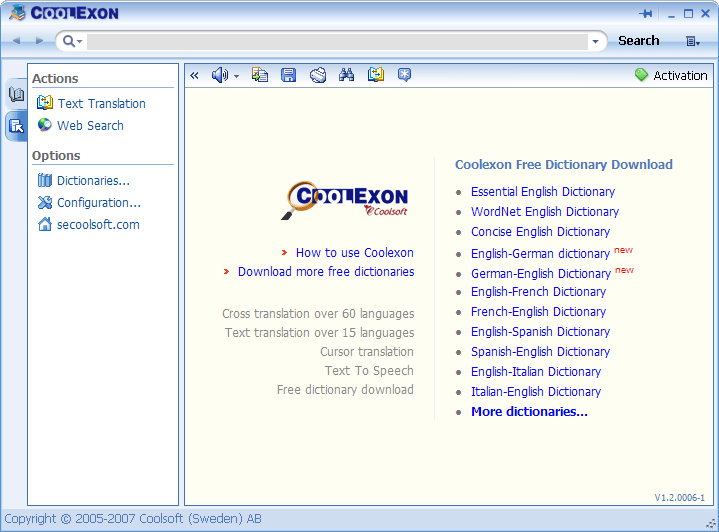Pin the window with the pushpin icon
The width and height of the screenshot is (719, 532).
(646, 14)
